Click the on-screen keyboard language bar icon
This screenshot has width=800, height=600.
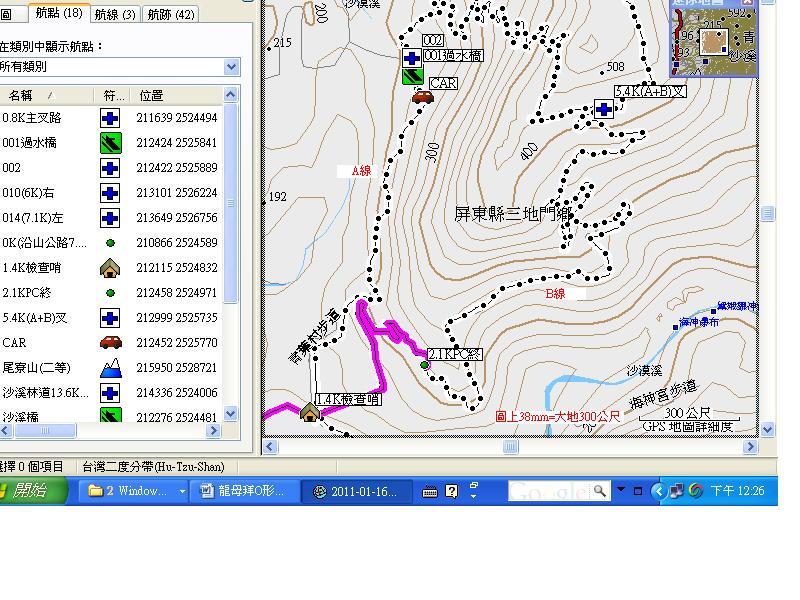coord(430,492)
